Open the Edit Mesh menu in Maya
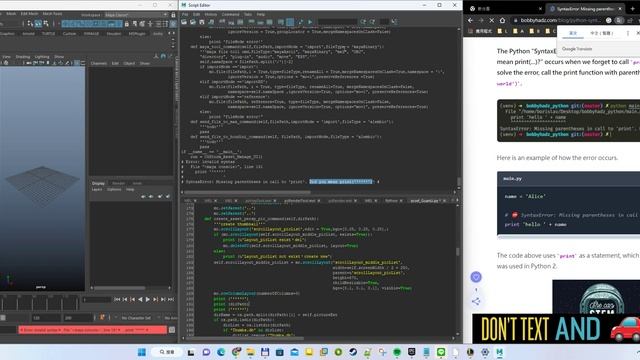 [x=29, y=13]
